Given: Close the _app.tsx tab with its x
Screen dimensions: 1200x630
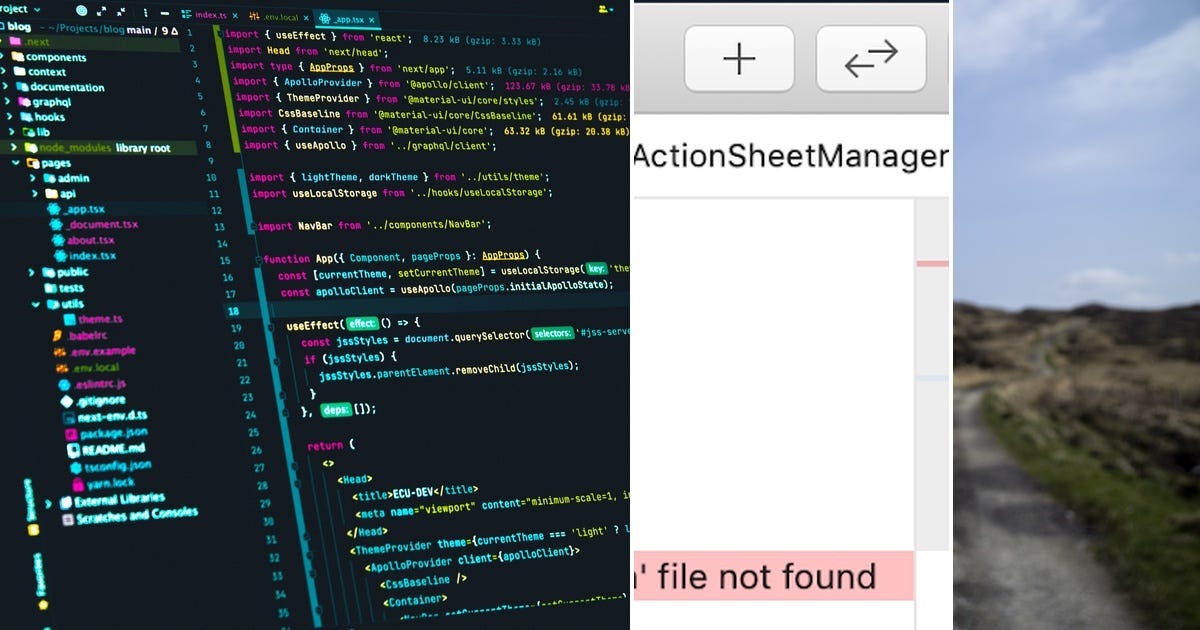Looking at the screenshot, I should click(x=371, y=20).
